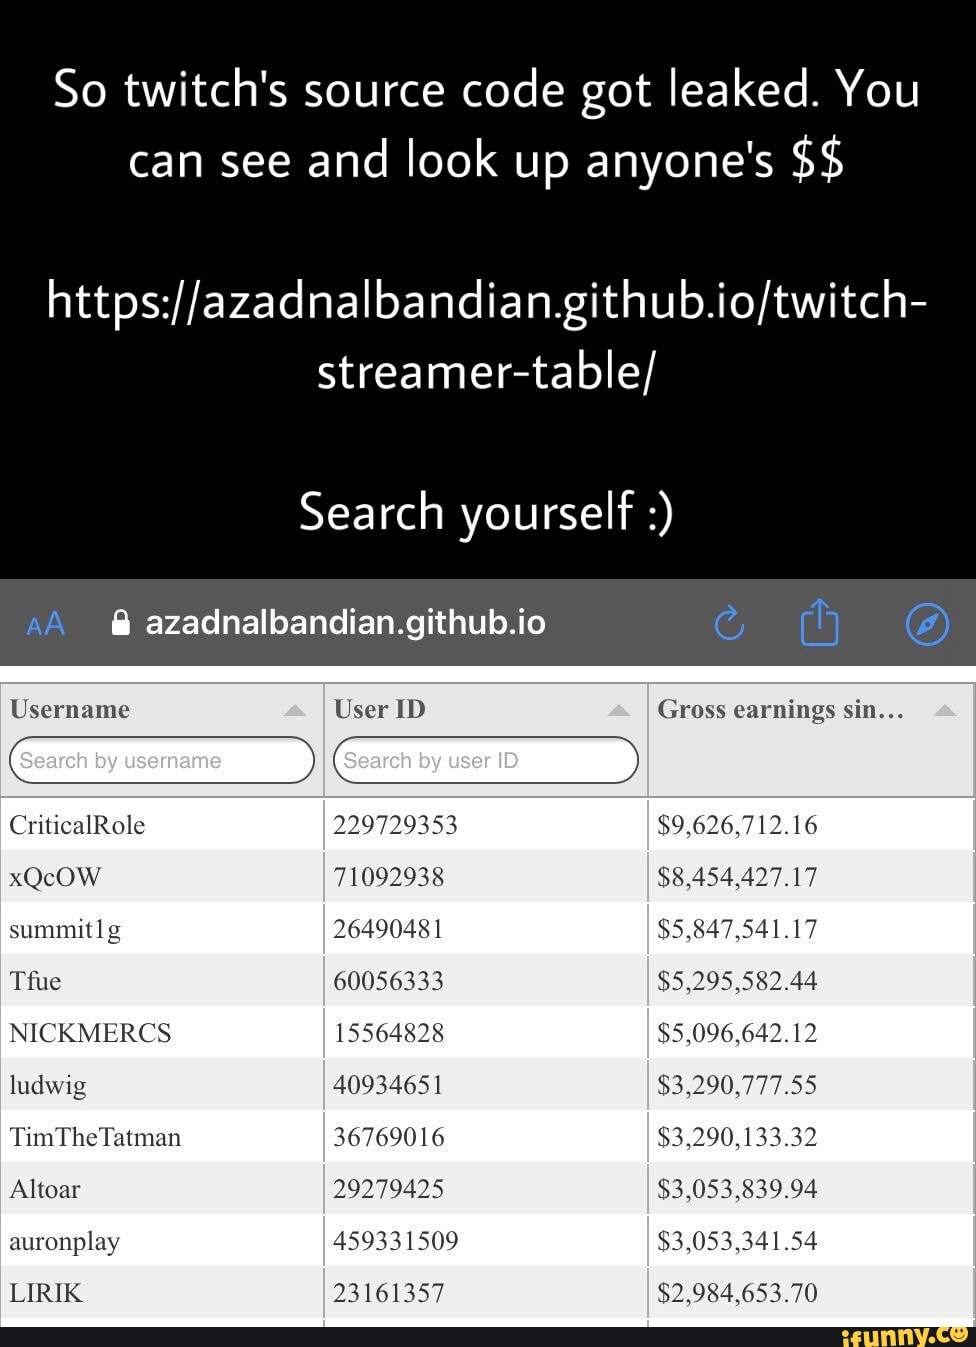
Task: Open the share sheet icon
Action: tap(820, 621)
